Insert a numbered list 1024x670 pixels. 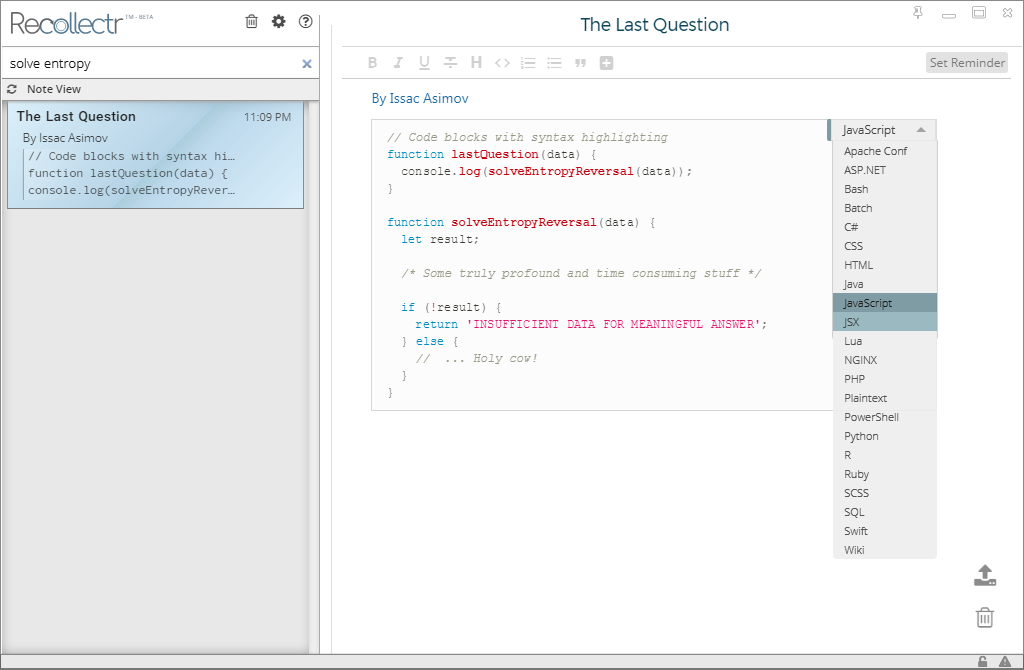[x=528, y=63]
